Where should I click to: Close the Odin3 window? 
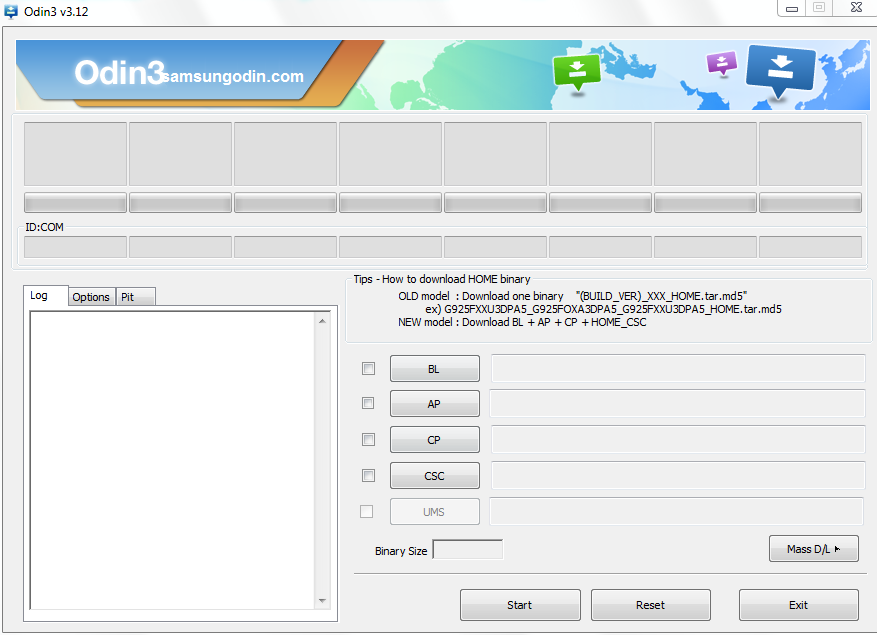coord(856,7)
